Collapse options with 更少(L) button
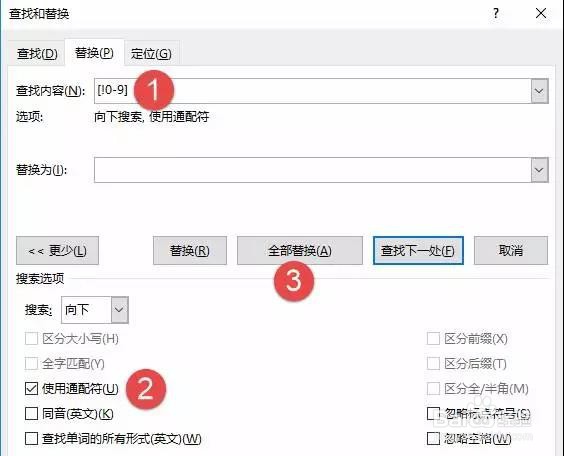The image size is (564, 456). [57, 251]
